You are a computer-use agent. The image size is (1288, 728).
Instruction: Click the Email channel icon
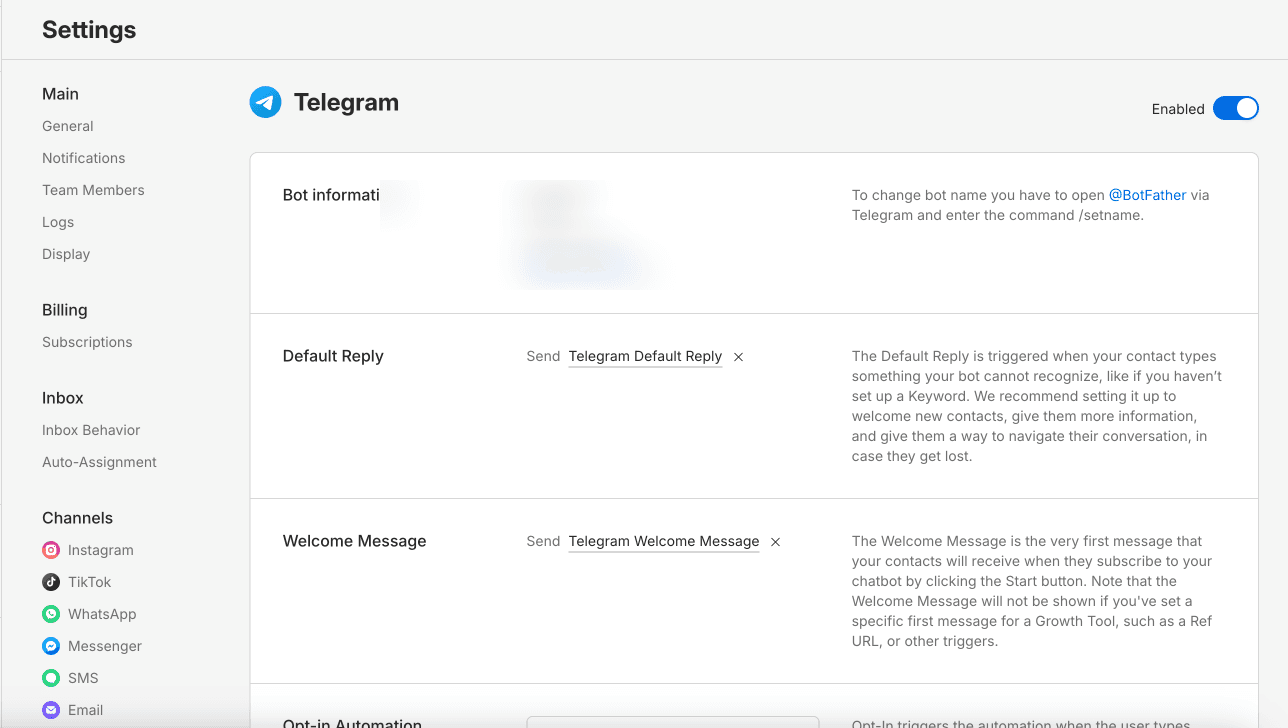(51, 710)
